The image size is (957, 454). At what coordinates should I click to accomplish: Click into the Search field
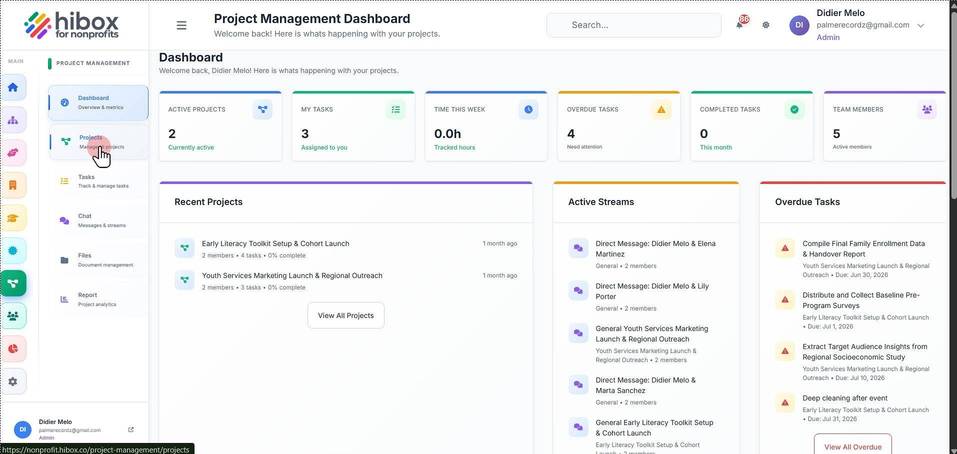(x=634, y=25)
